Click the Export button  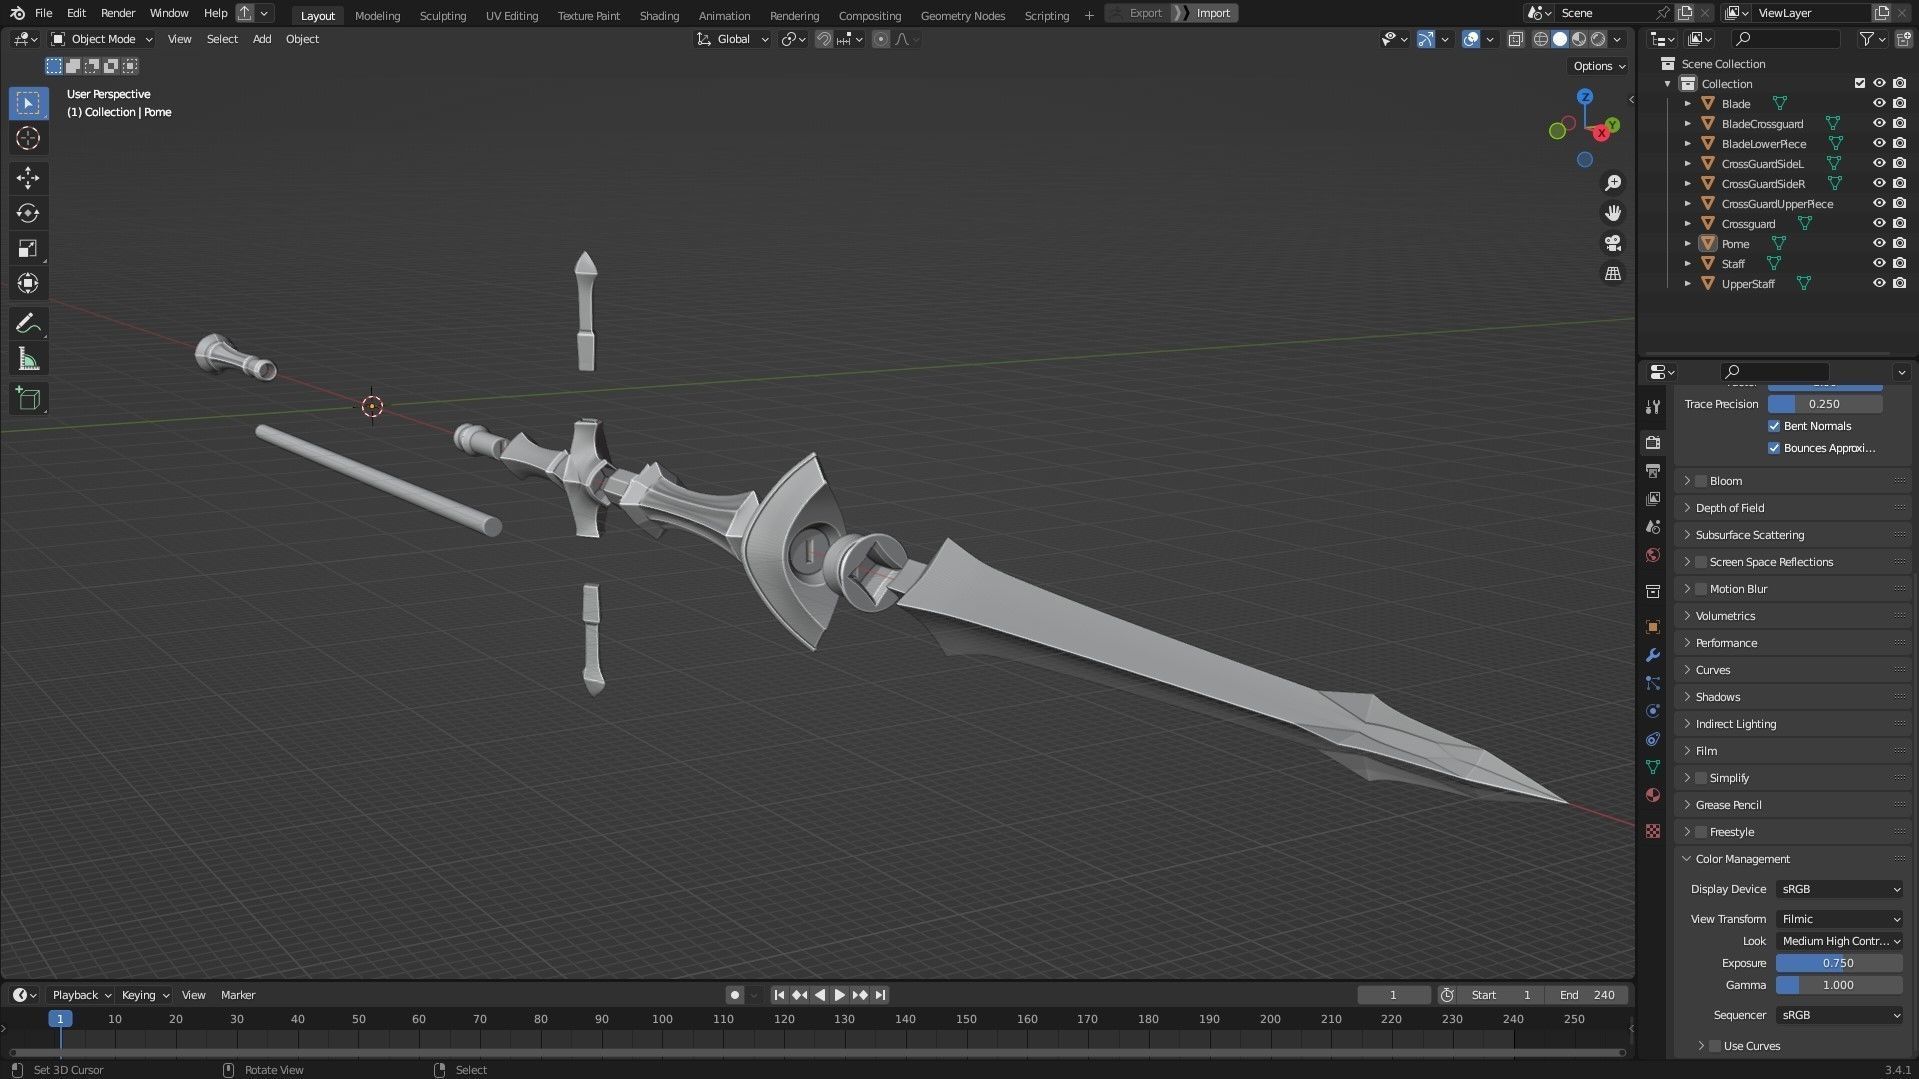click(1138, 13)
